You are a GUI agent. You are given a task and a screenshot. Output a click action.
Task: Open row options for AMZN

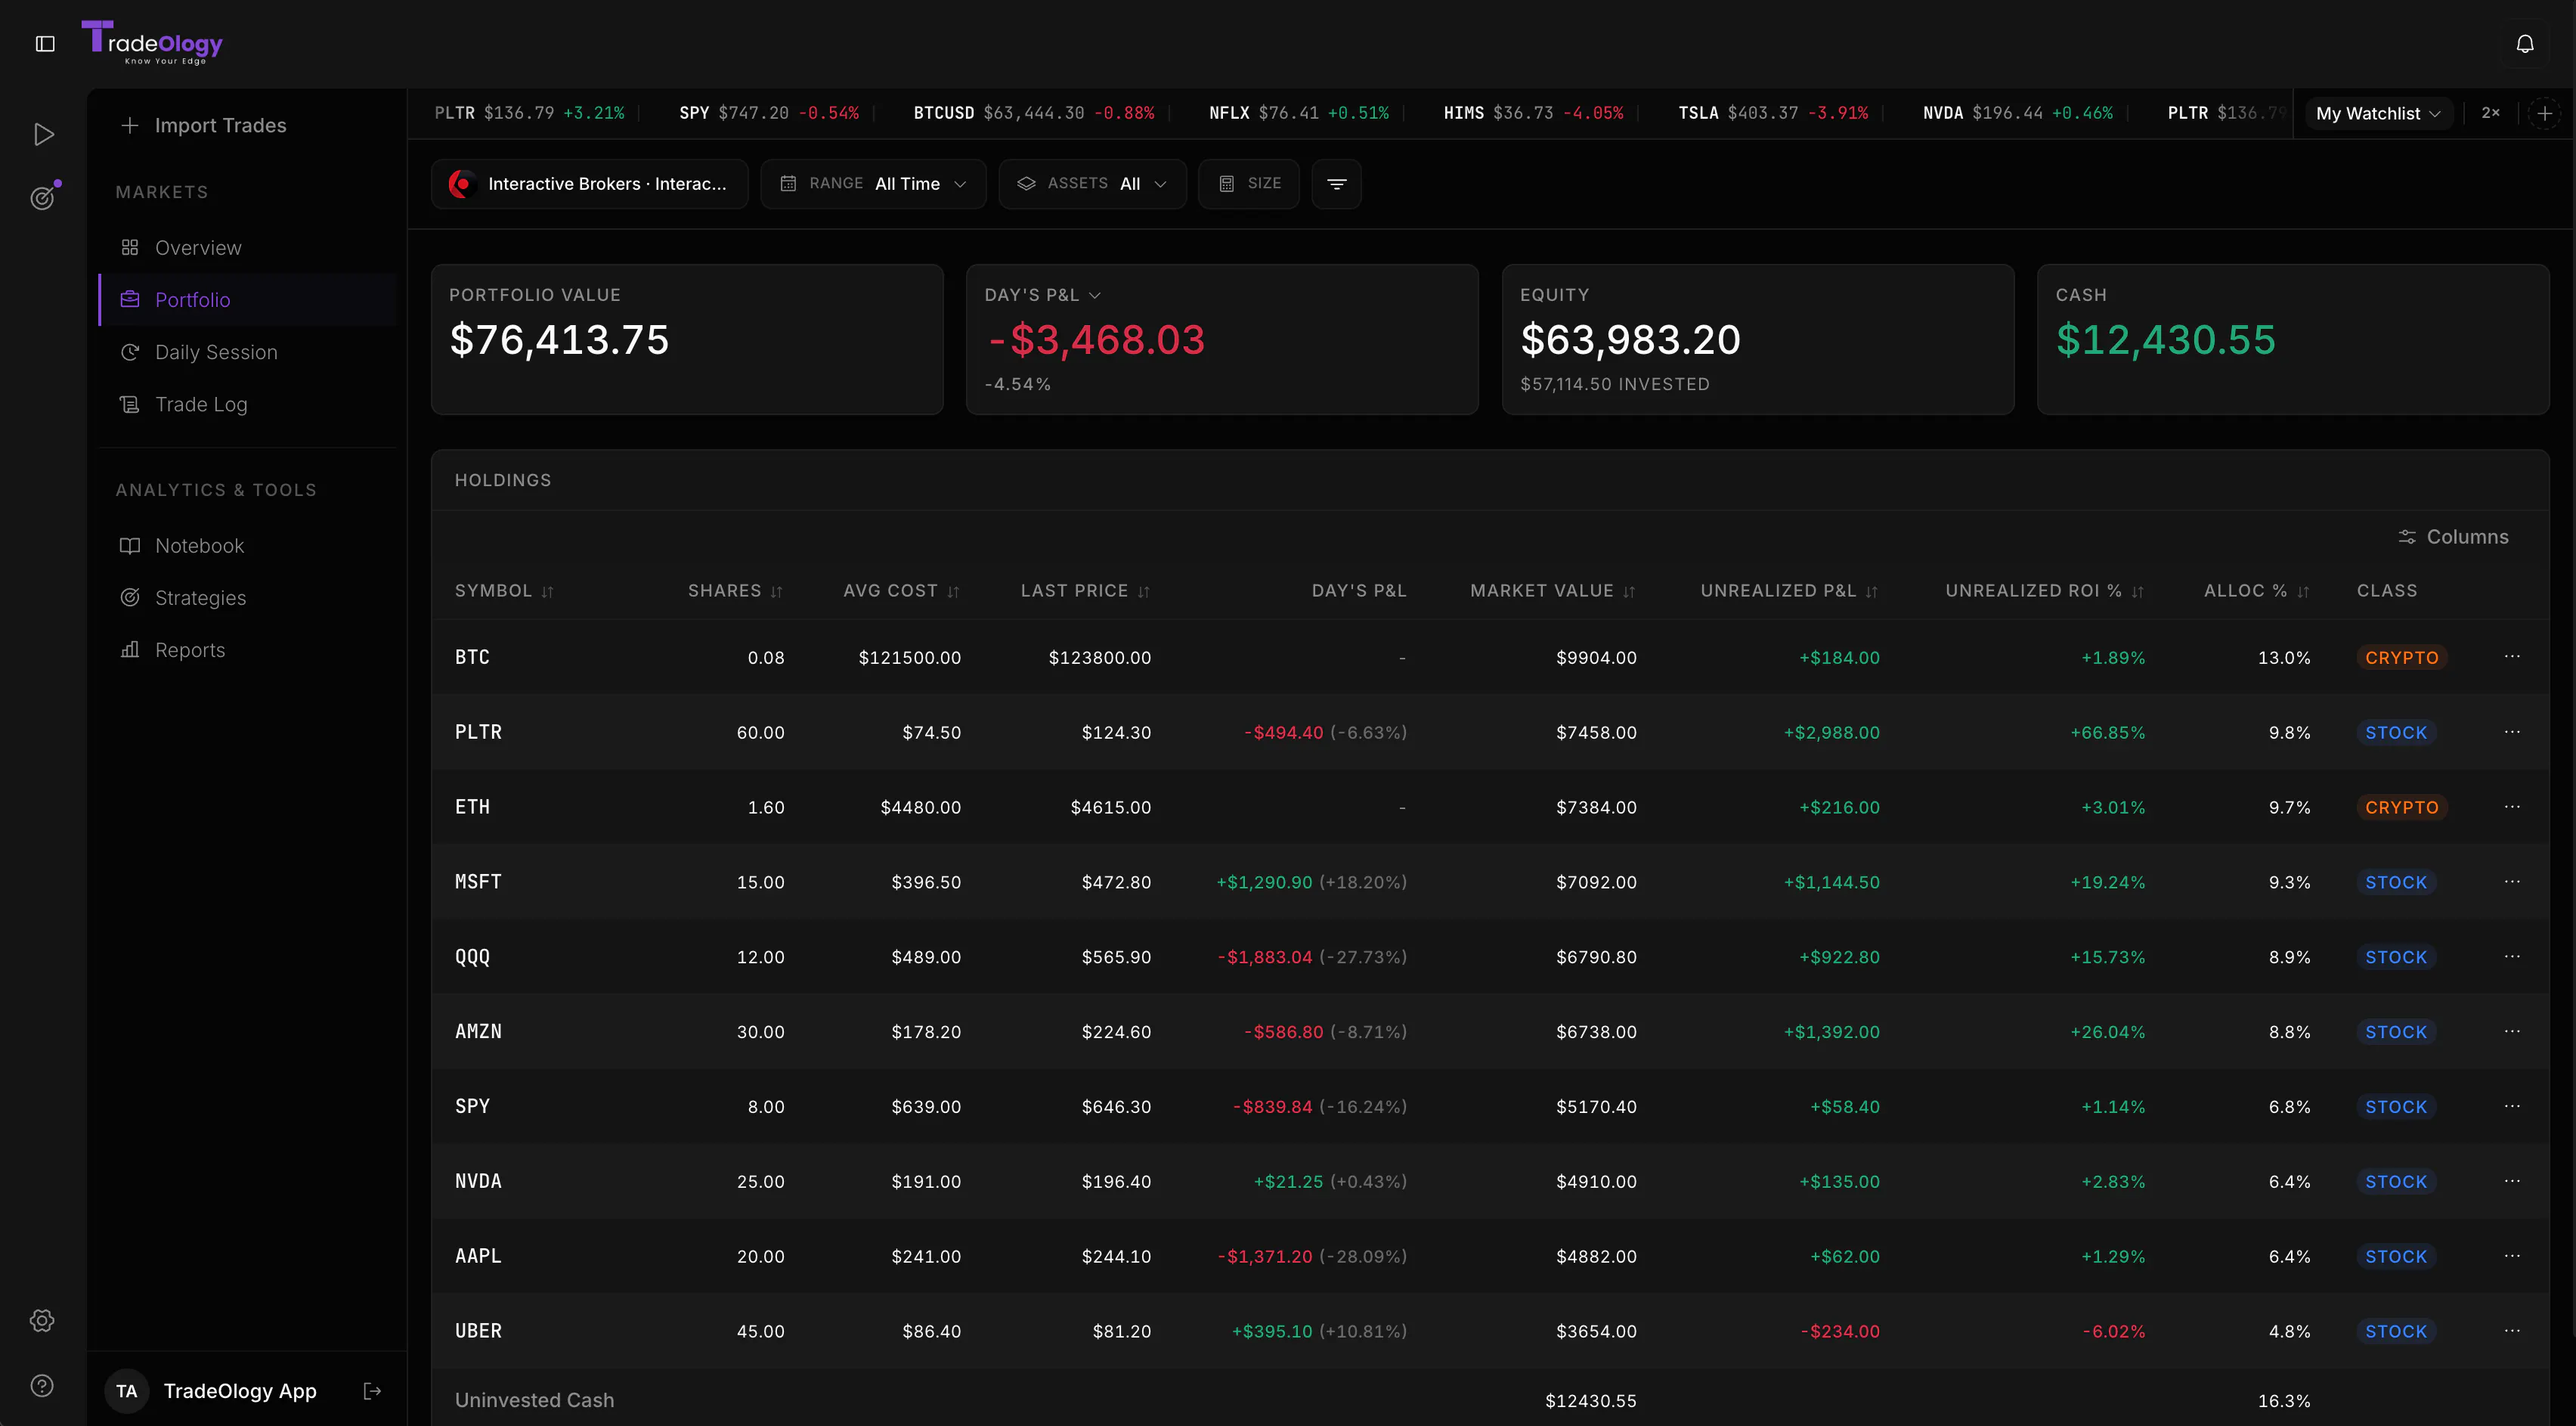point(2512,1031)
